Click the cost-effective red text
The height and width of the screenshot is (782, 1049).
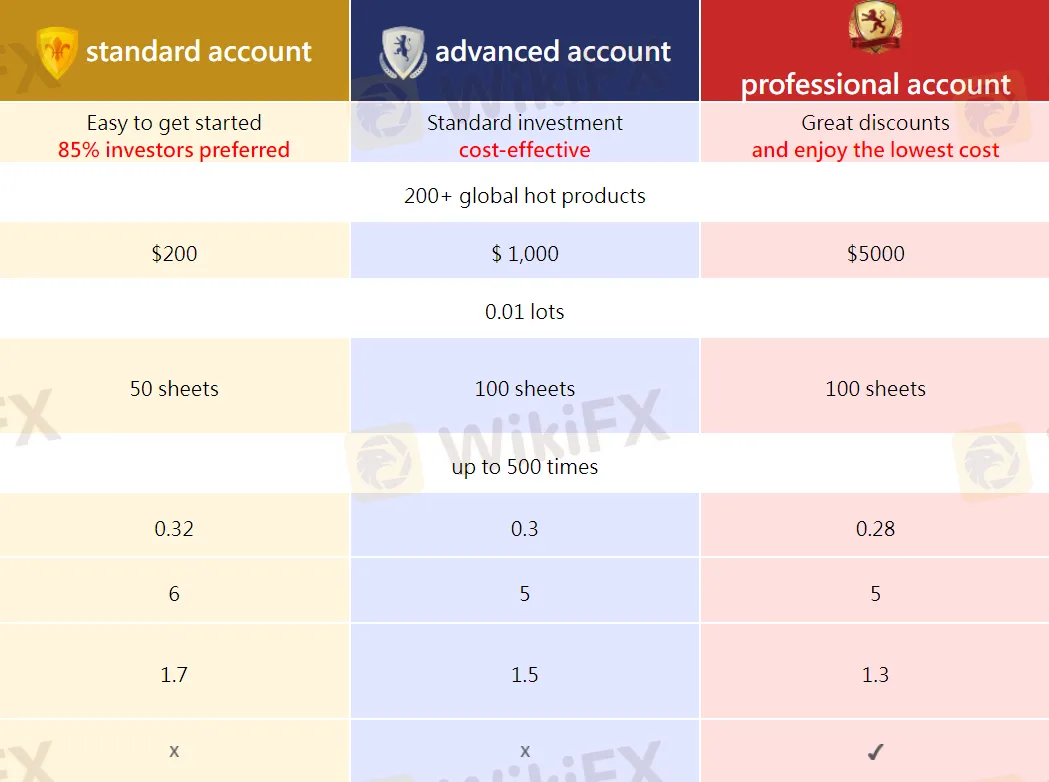pyautogui.click(x=524, y=150)
